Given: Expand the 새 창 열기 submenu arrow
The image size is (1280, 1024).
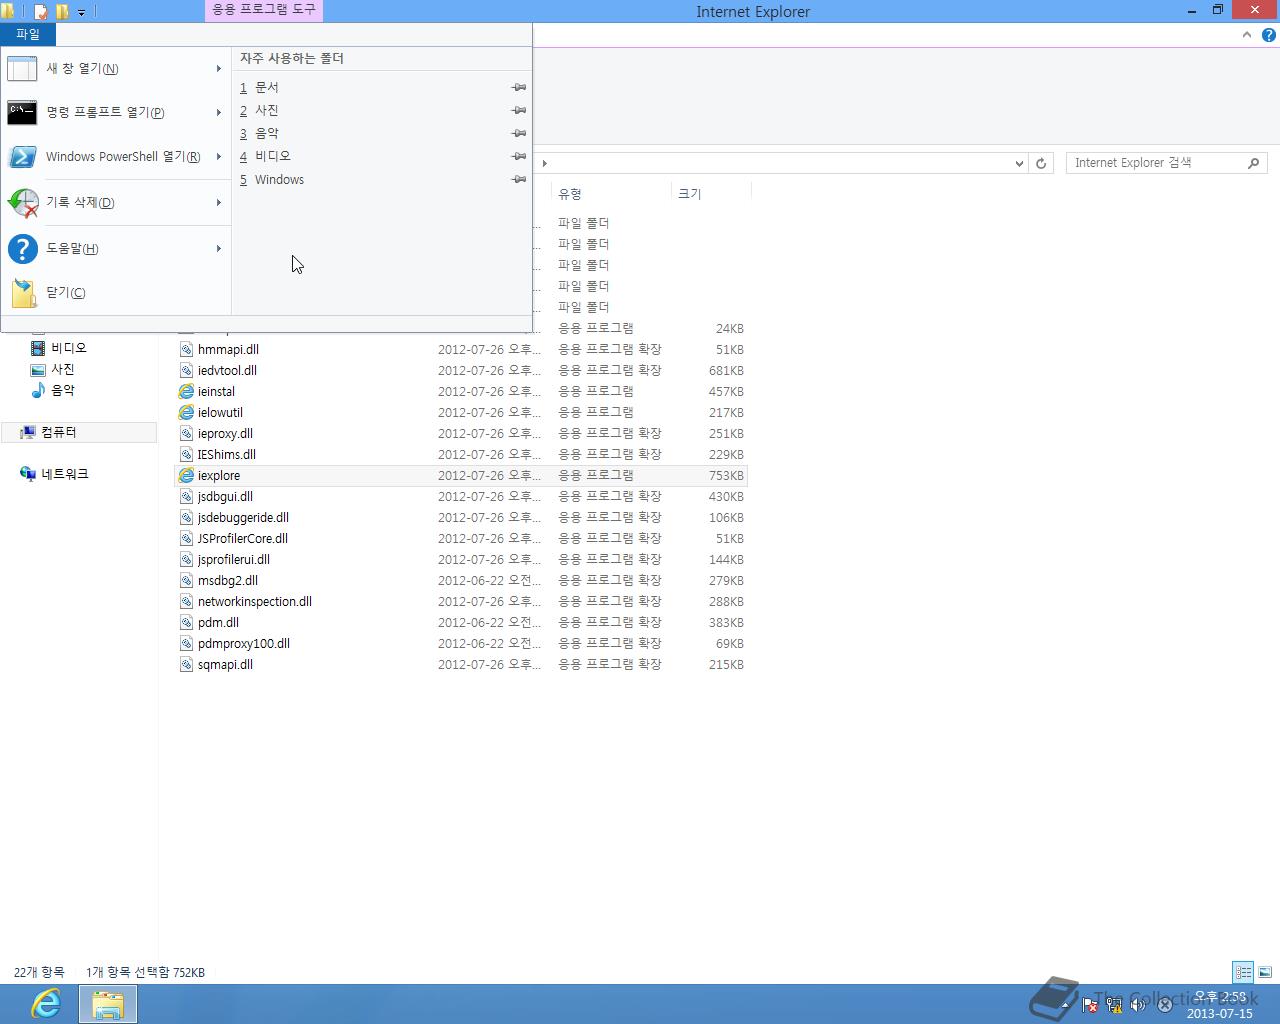Looking at the screenshot, I should (x=218, y=69).
